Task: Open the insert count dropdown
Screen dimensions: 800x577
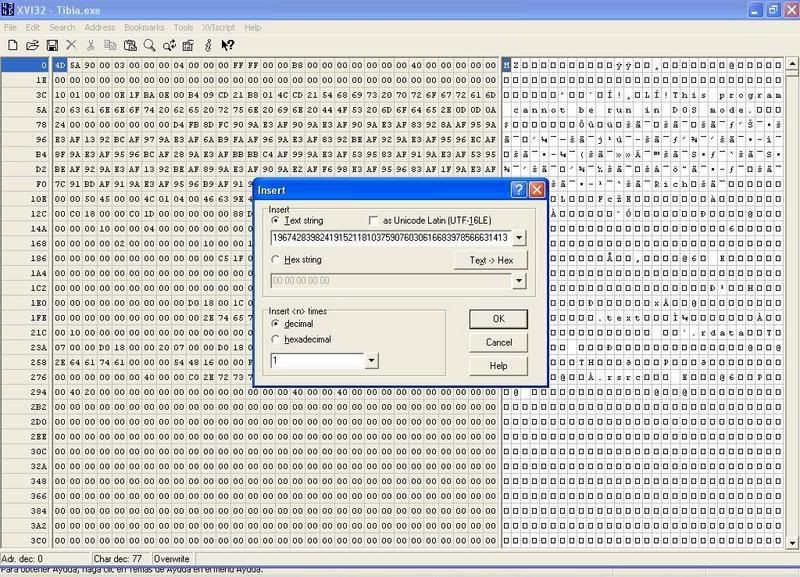Action: click(372, 359)
